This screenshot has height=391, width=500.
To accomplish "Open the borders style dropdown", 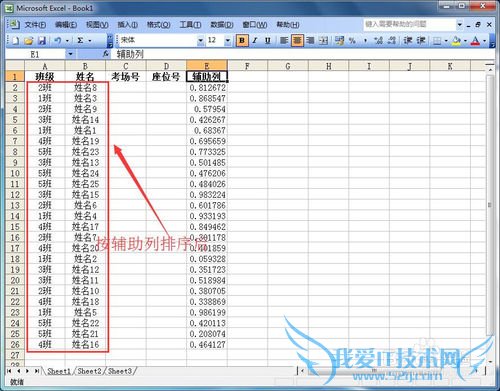I will (446, 41).
